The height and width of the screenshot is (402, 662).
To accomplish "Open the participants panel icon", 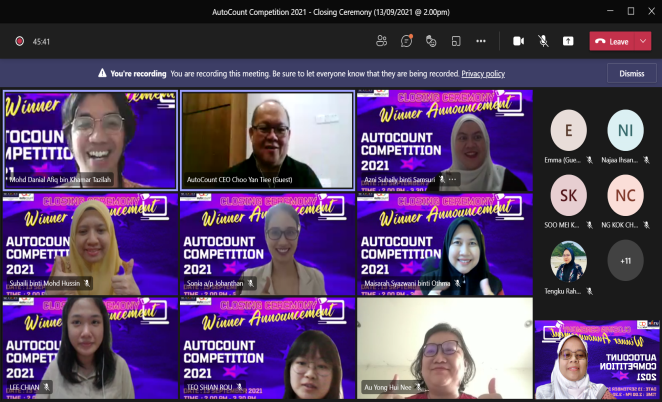I will coord(381,41).
